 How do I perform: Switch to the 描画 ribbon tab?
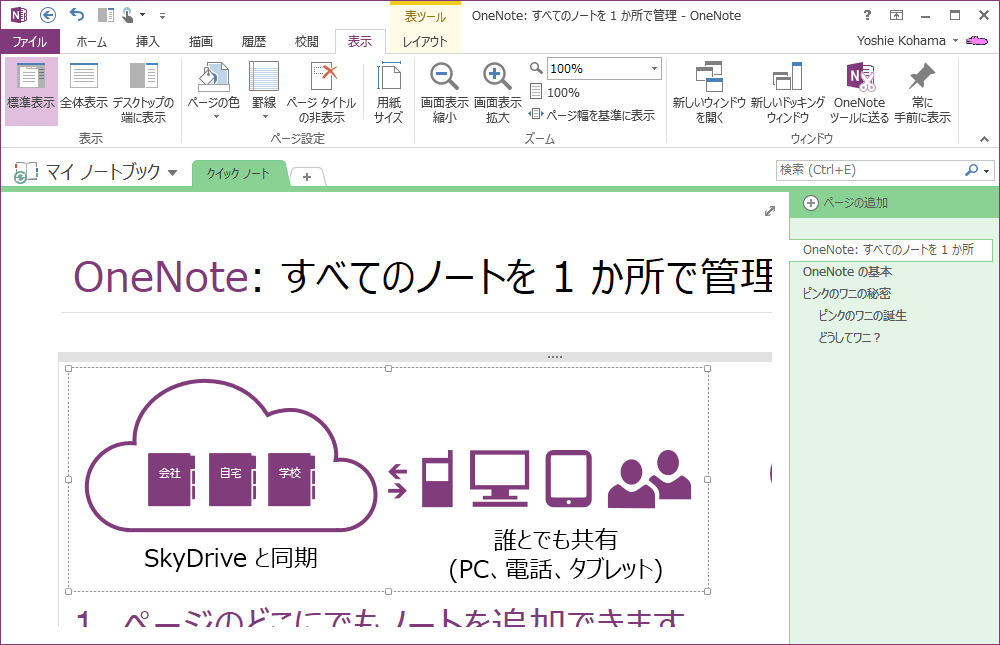[201, 41]
